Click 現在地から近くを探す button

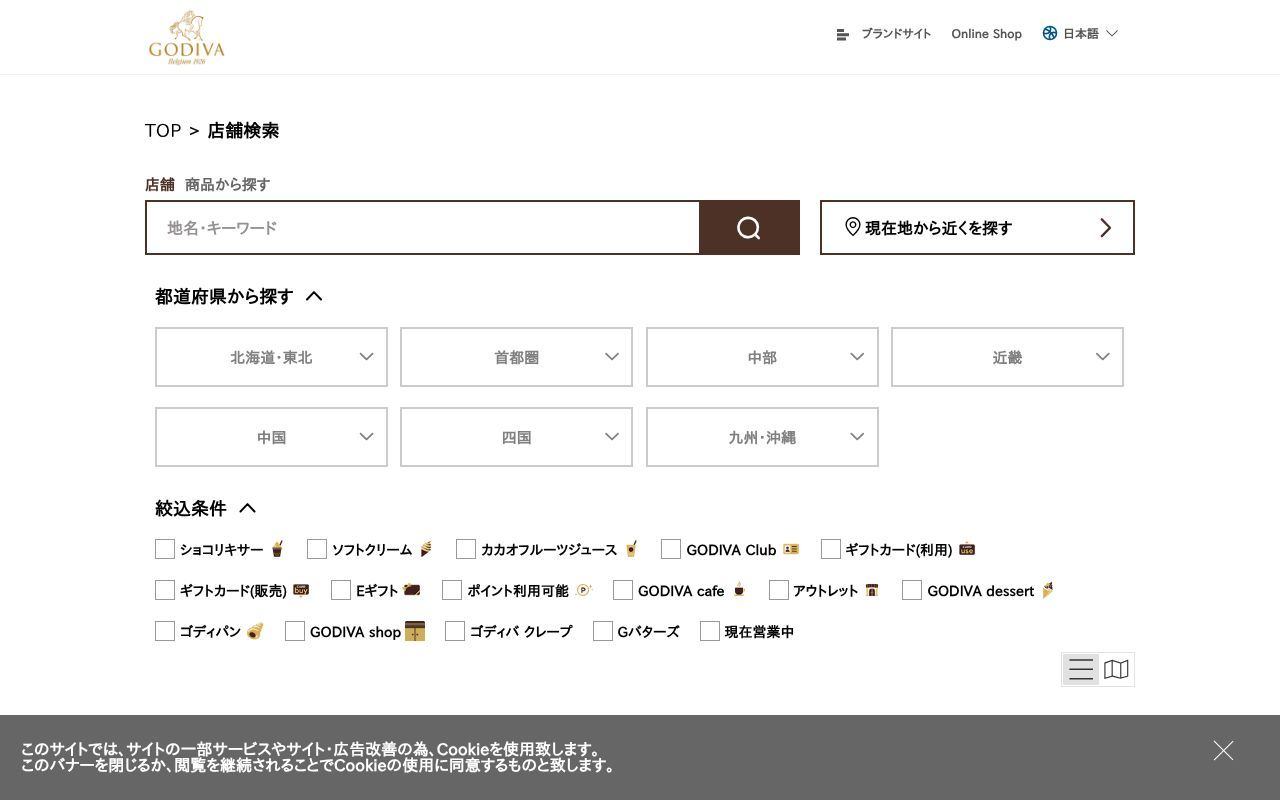977,228
